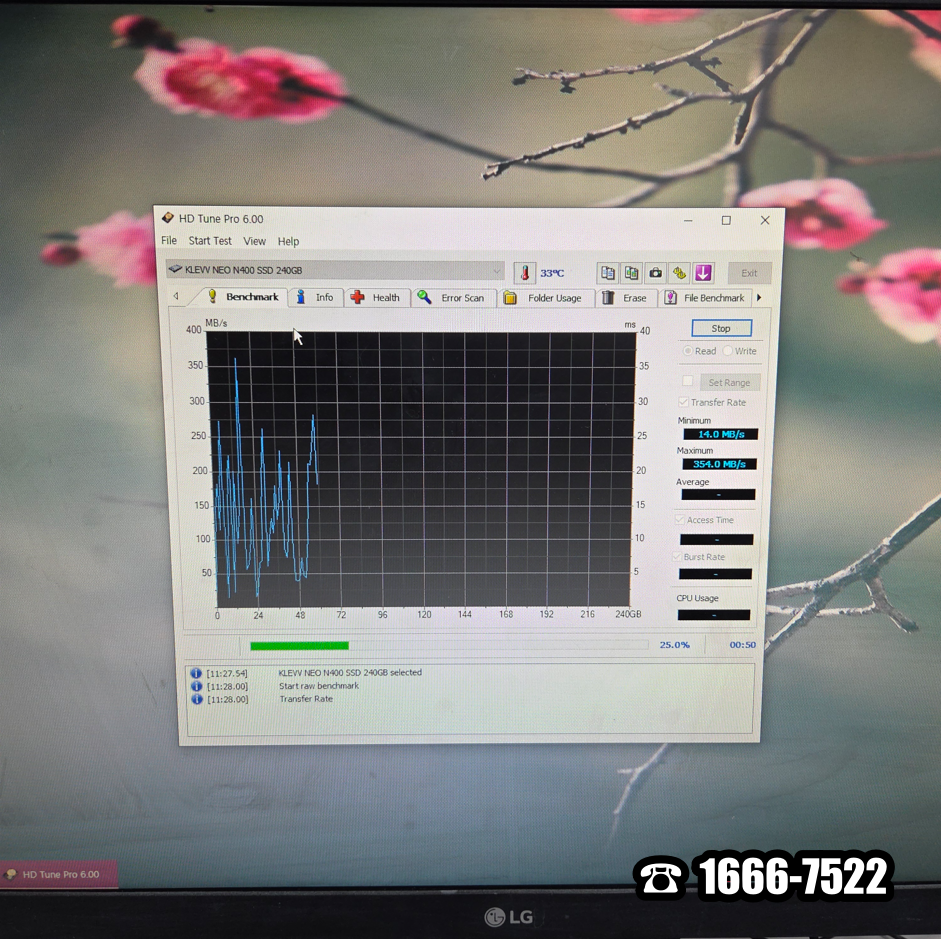Switch to the Health tab

point(377,298)
